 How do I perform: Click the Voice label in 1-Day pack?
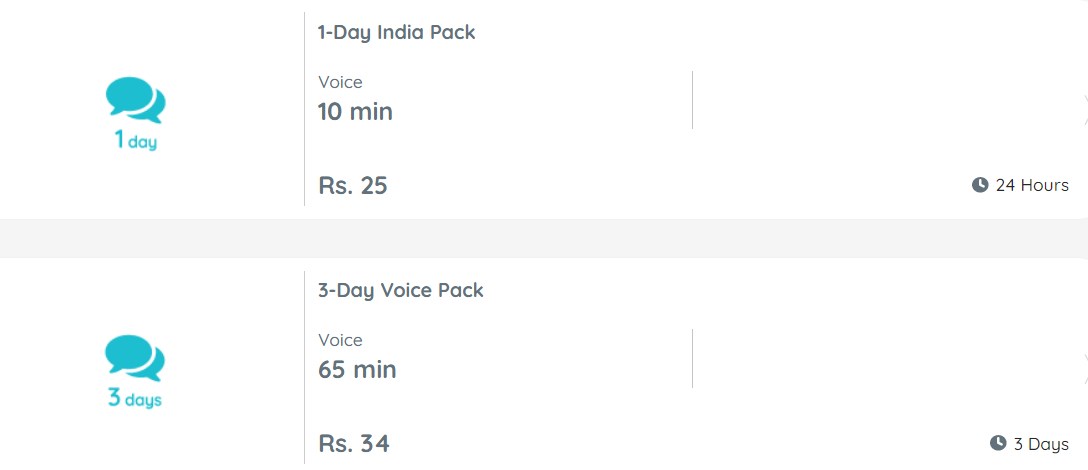[340, 82]
